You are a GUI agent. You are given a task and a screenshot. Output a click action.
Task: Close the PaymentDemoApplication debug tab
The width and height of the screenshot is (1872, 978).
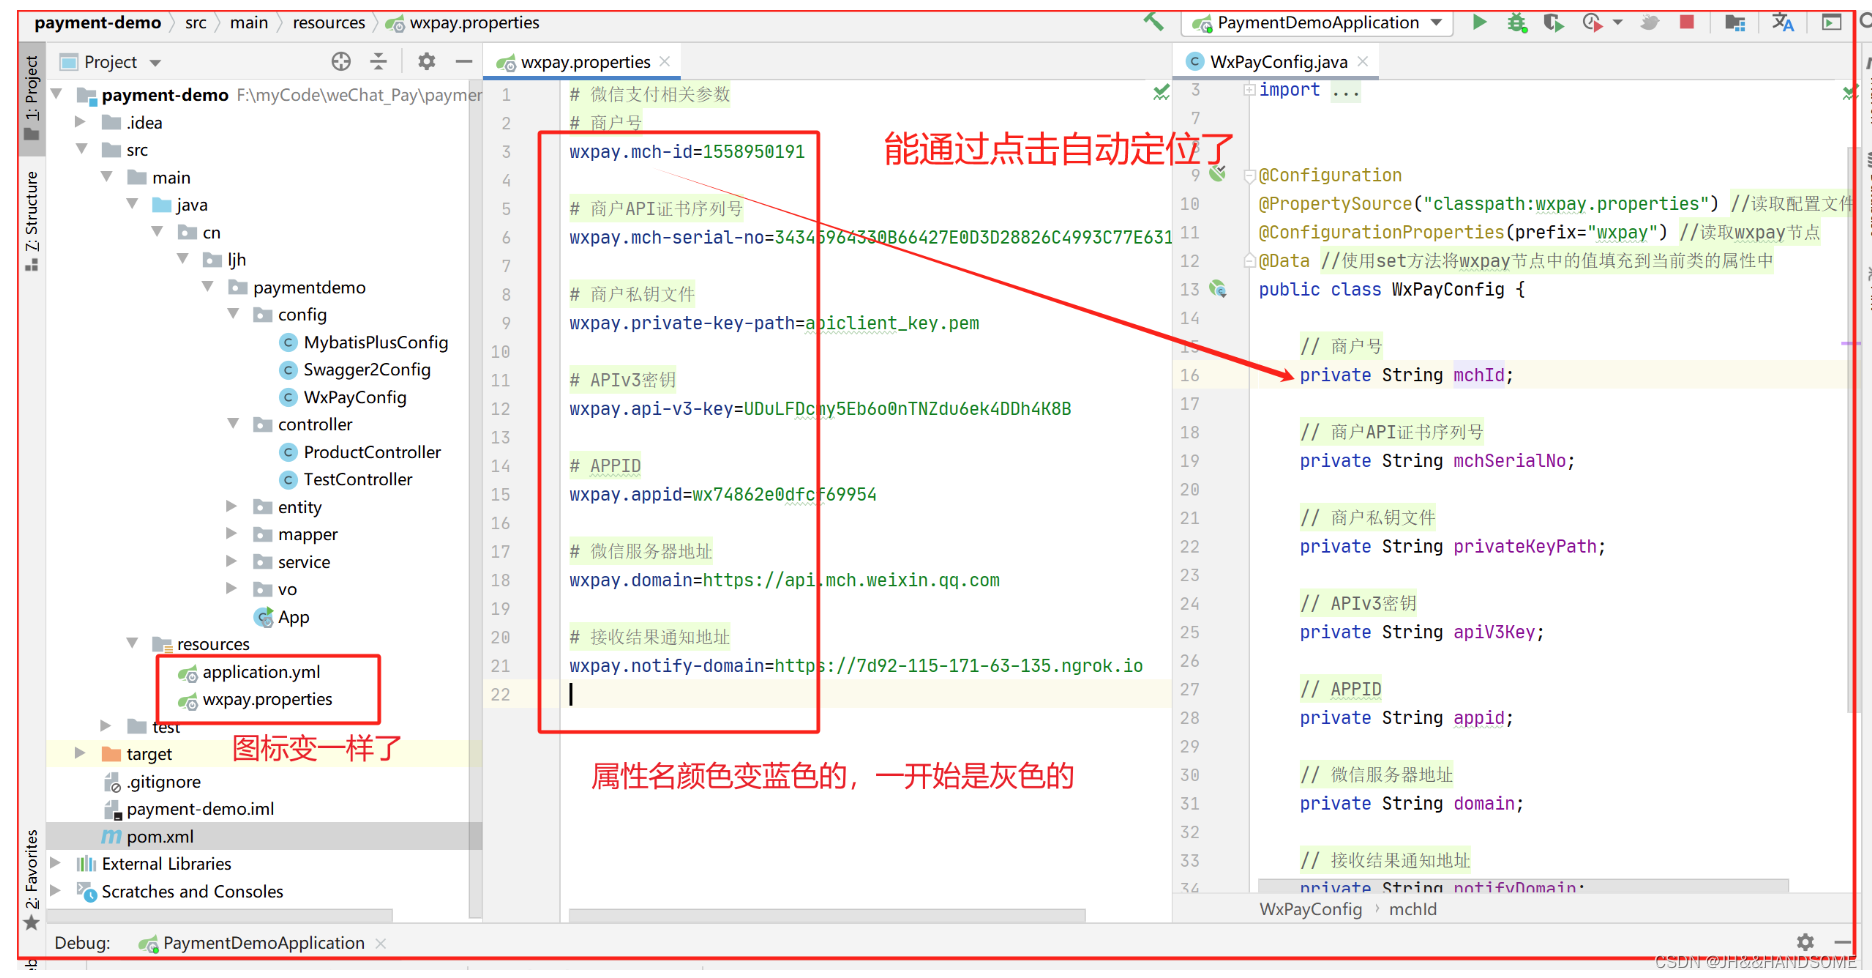coord(380,943)
